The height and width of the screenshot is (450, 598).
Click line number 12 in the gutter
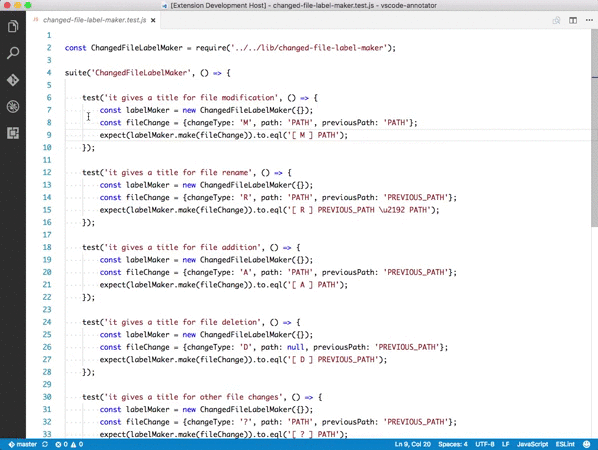[47, 172]
